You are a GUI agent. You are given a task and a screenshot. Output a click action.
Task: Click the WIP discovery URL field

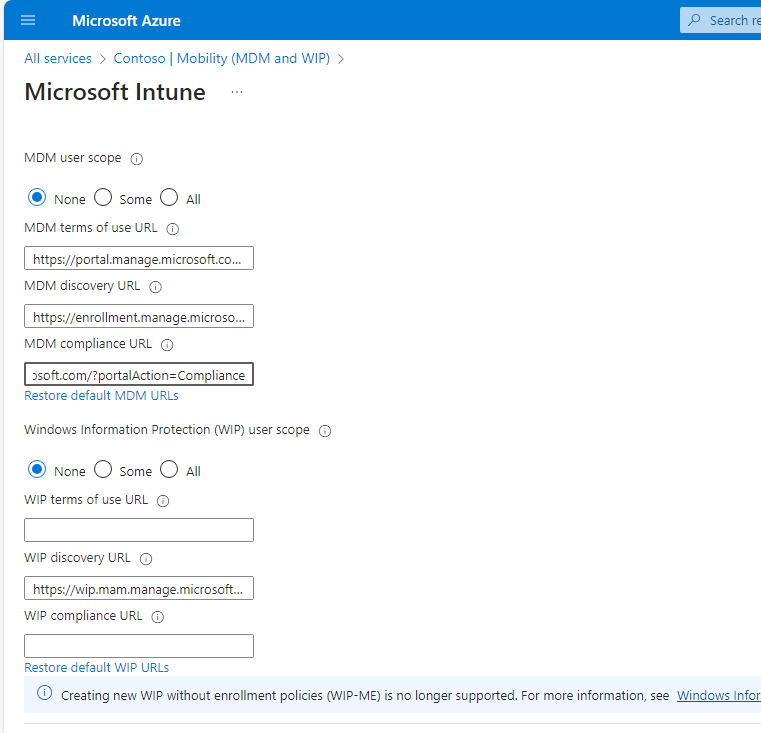(139, 588)
